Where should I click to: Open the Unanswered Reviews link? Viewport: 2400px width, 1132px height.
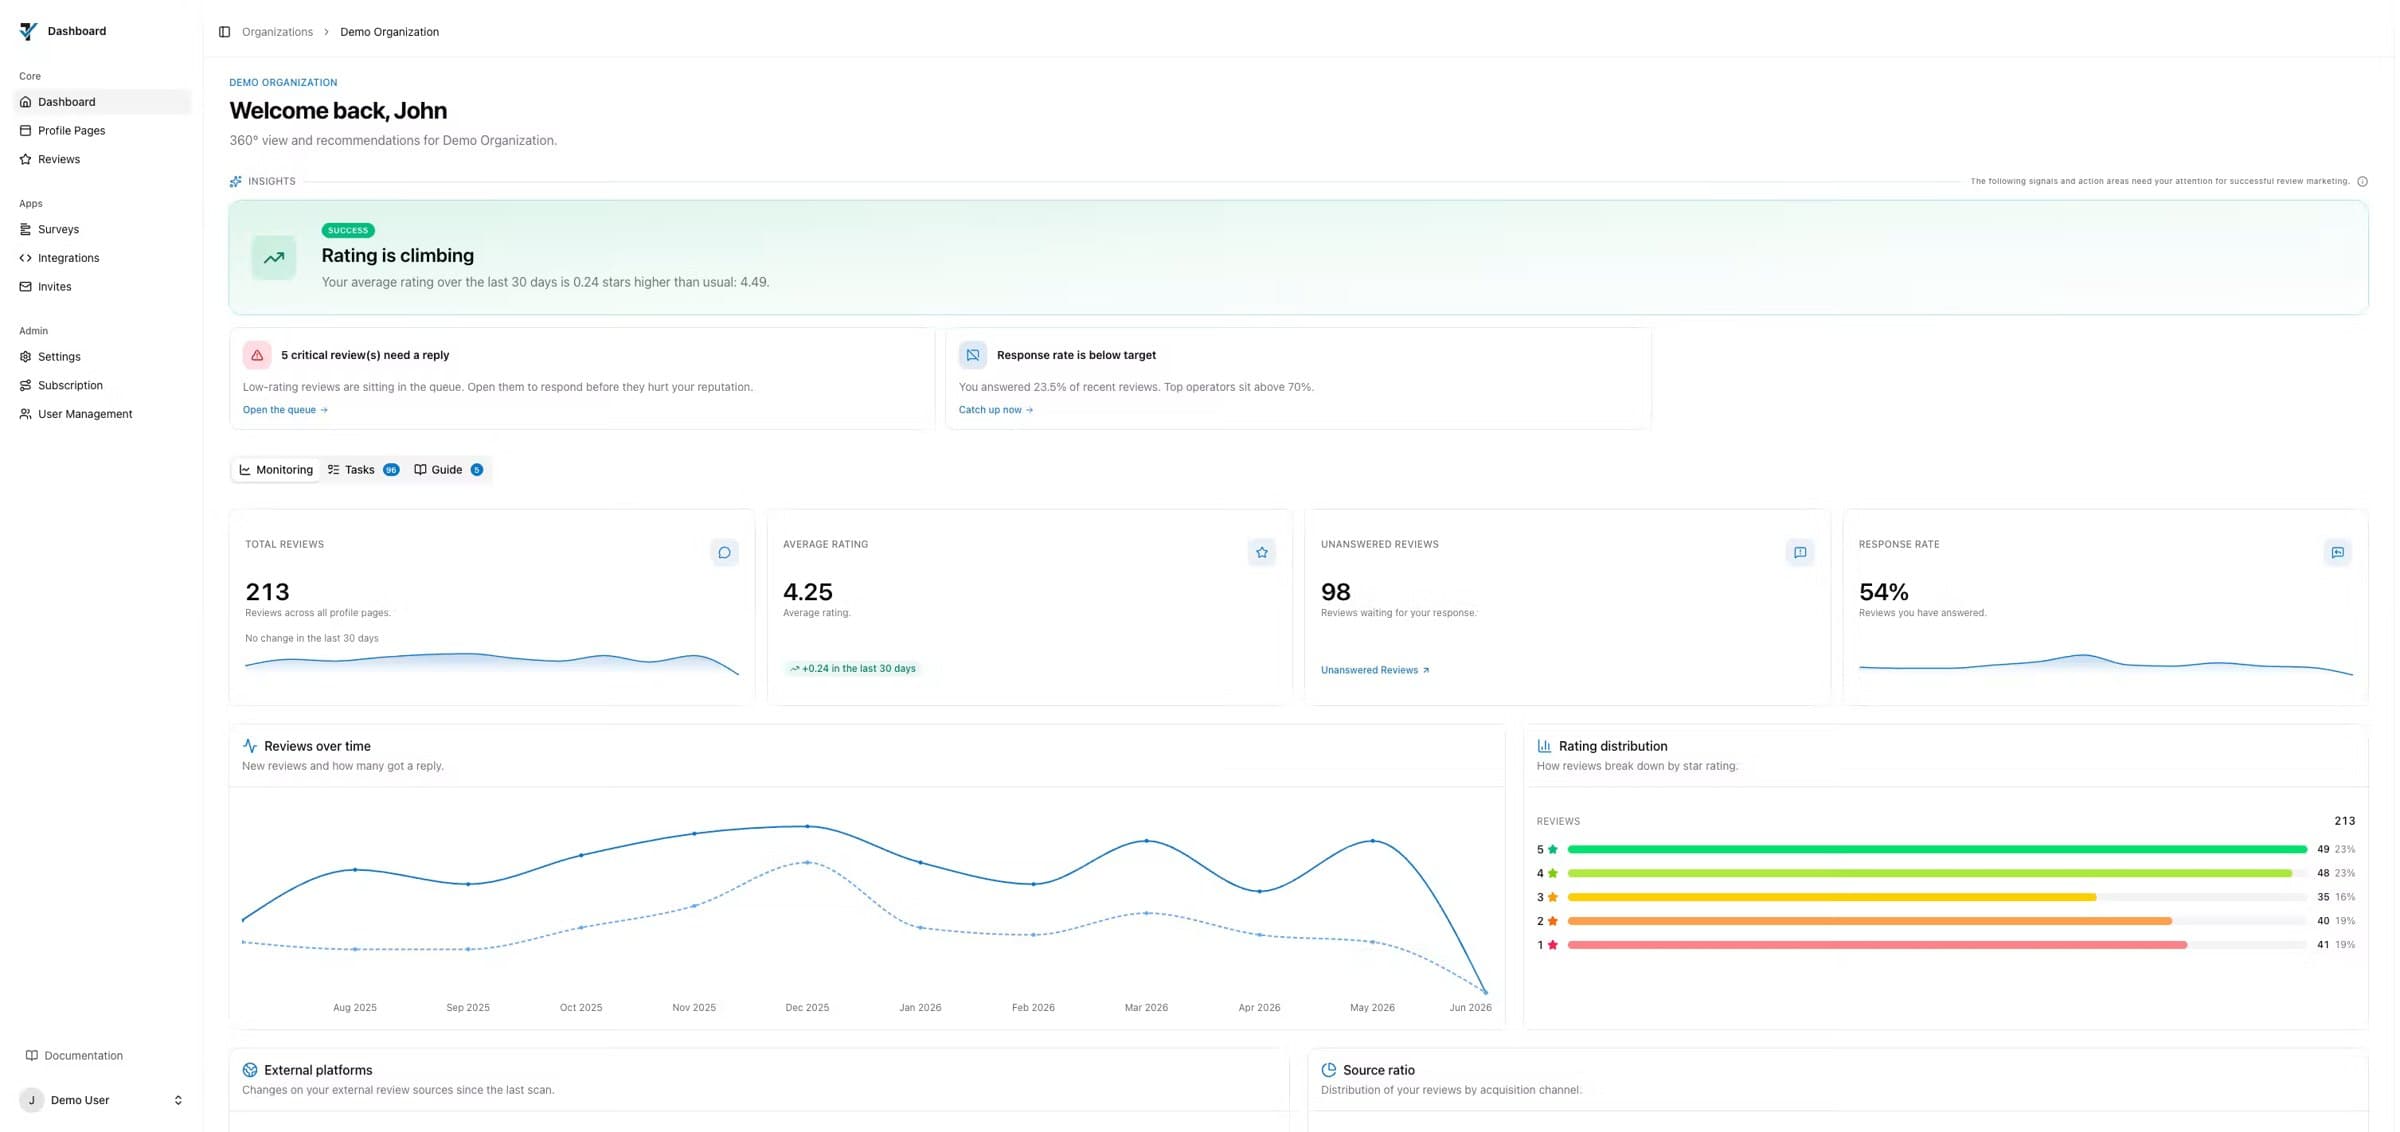[x=1375, y=670]
